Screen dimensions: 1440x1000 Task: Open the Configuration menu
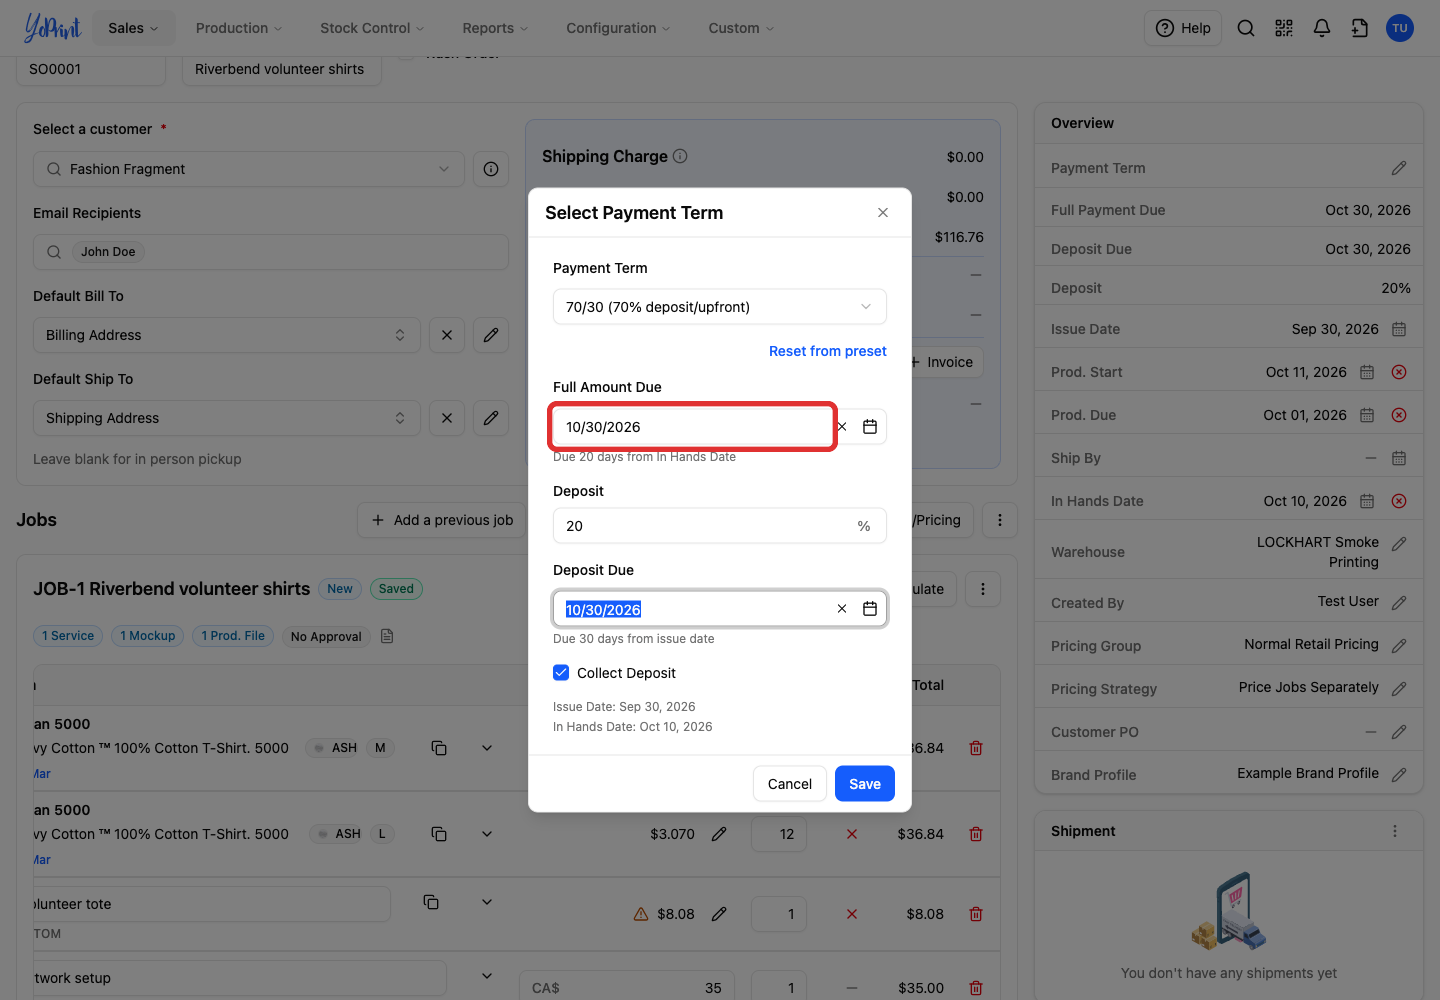point(618,28)
